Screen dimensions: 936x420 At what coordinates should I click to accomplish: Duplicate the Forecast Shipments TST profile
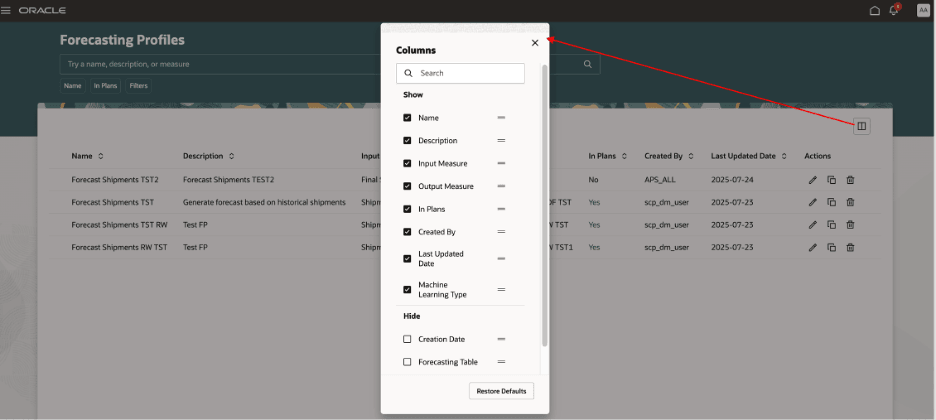832,202
